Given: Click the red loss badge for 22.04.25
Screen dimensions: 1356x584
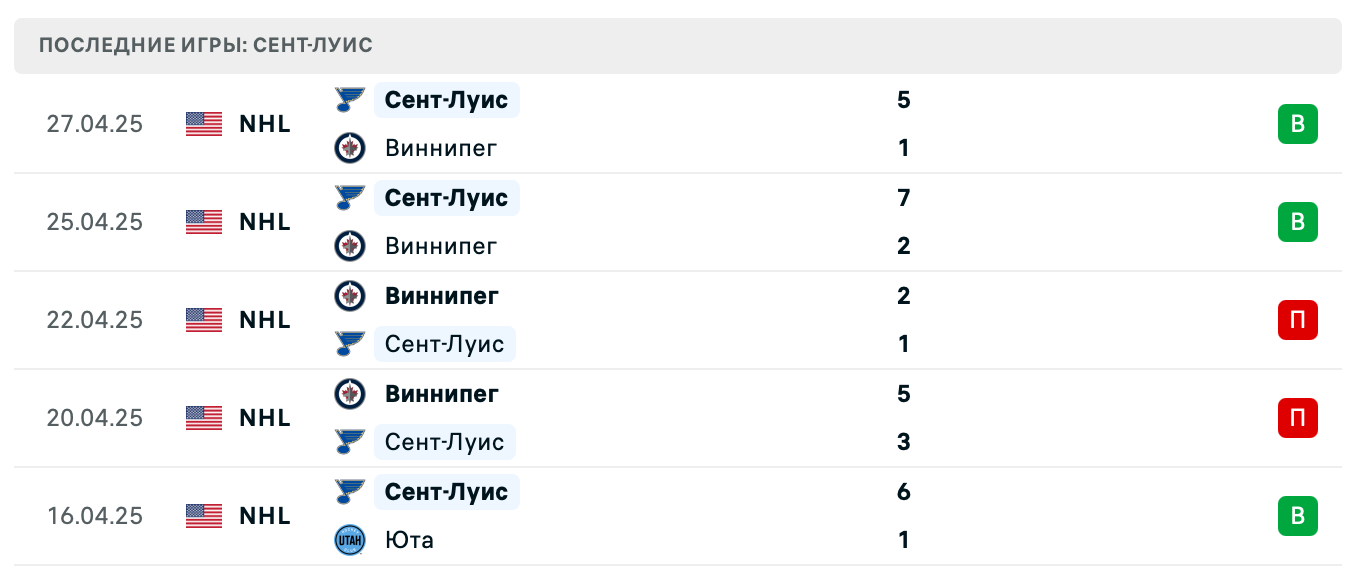Looking at the screenshot, I should point(1297,320).
